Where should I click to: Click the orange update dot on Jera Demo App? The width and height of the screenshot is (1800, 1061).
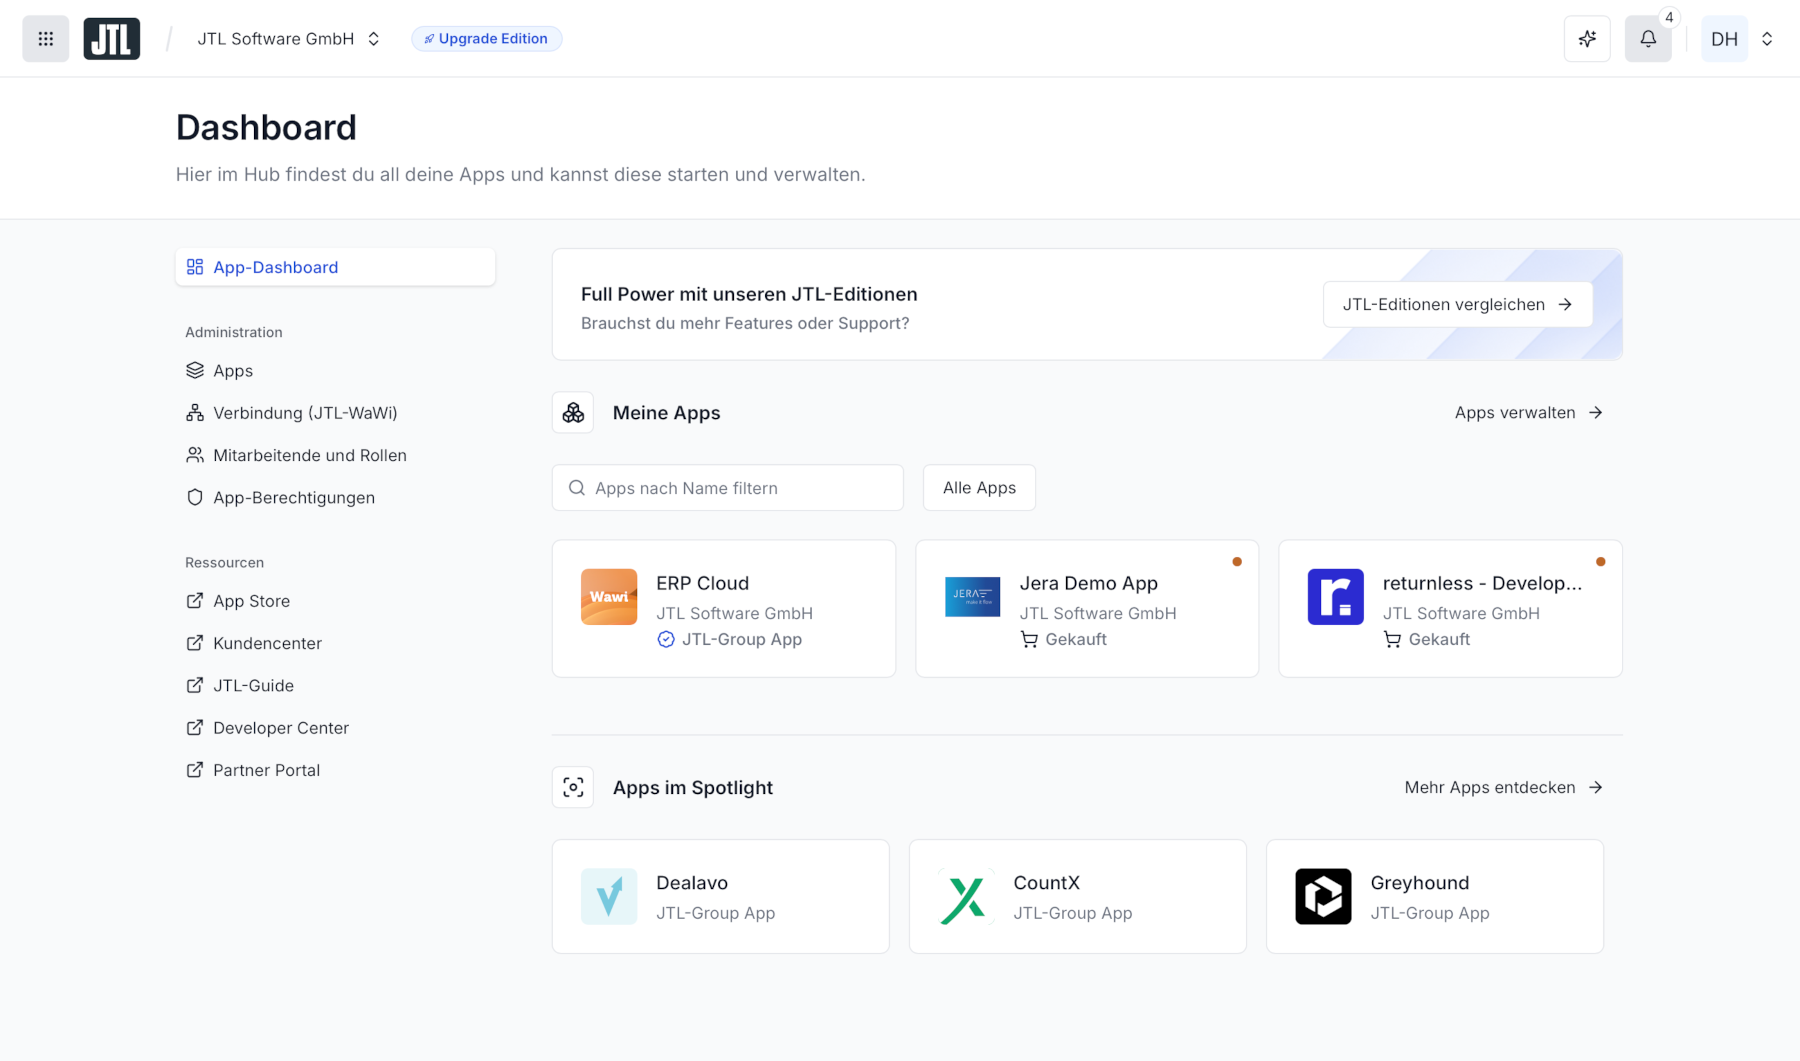point(1237,561)
